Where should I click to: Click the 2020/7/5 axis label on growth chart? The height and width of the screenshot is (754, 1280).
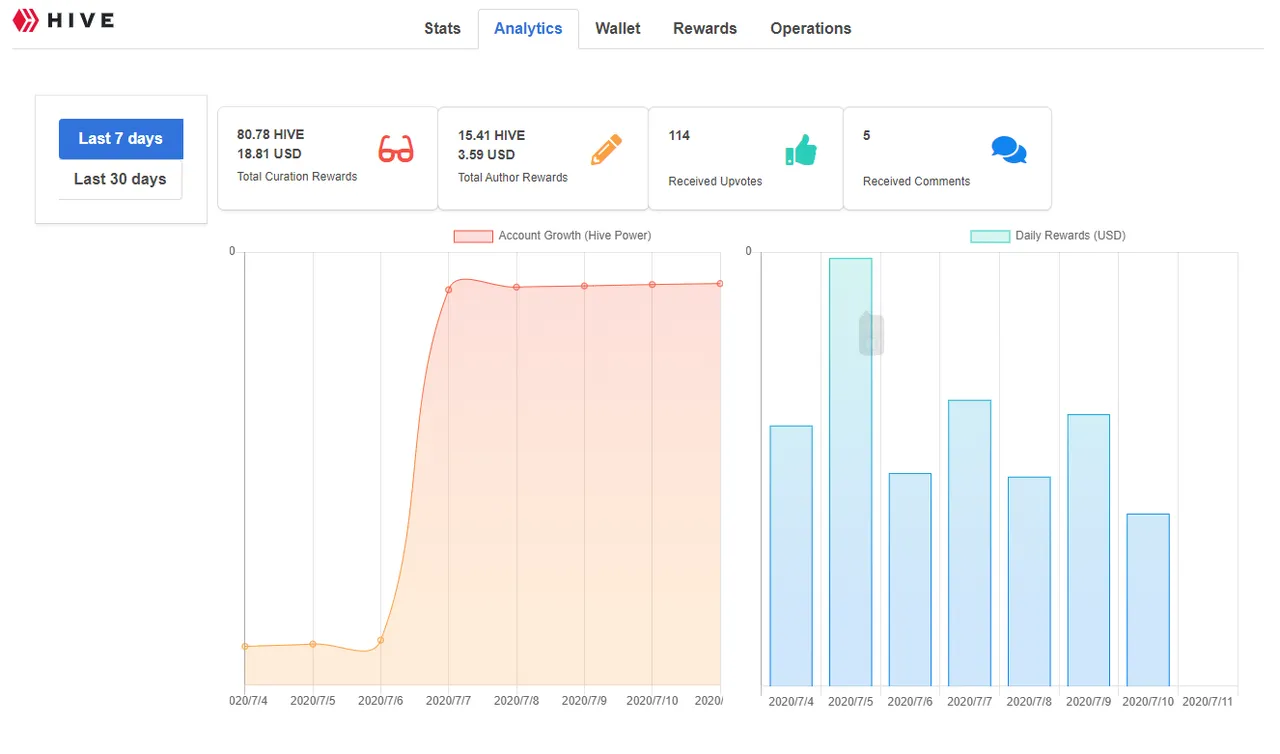313,701
